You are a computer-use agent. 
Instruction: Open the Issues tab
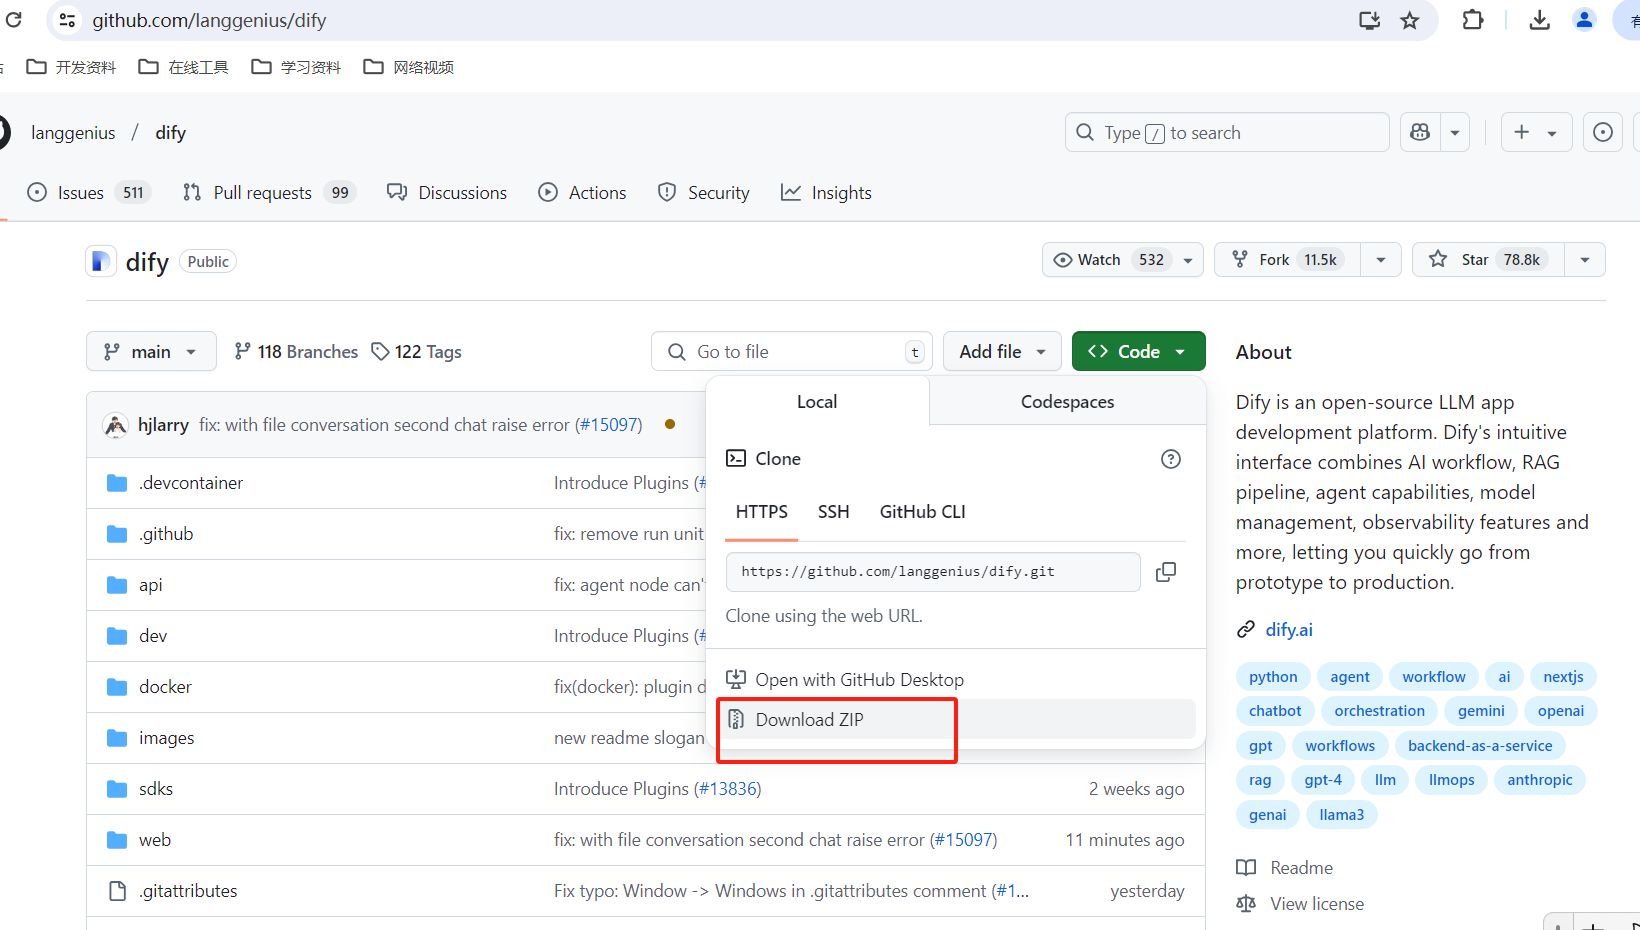coord(87,193)
